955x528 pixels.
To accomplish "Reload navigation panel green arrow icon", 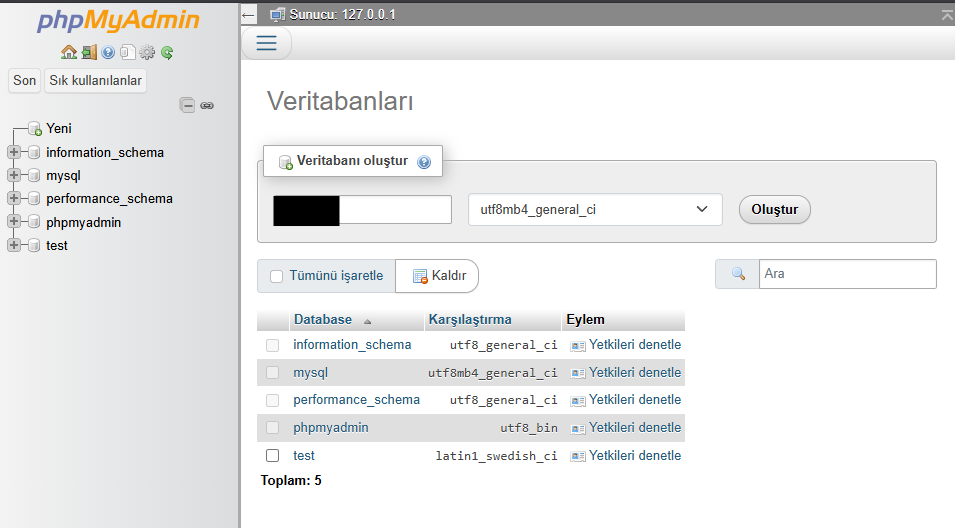I will (167, 52).
